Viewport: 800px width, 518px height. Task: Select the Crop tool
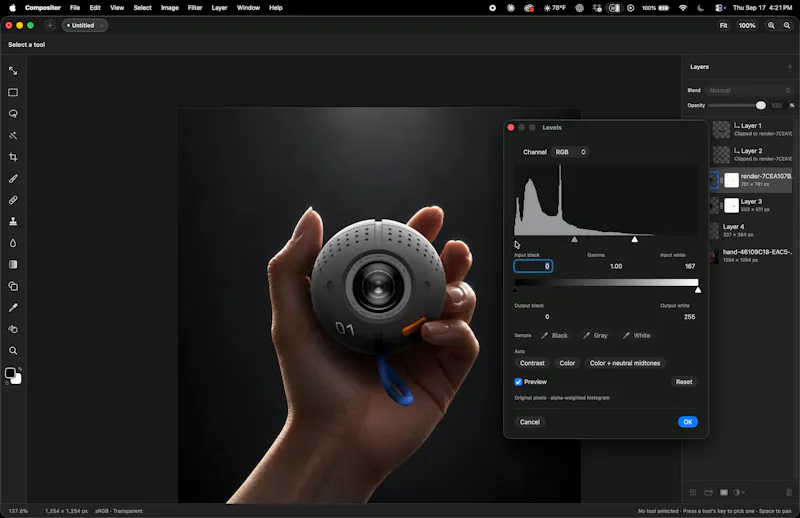pos(13,157)
